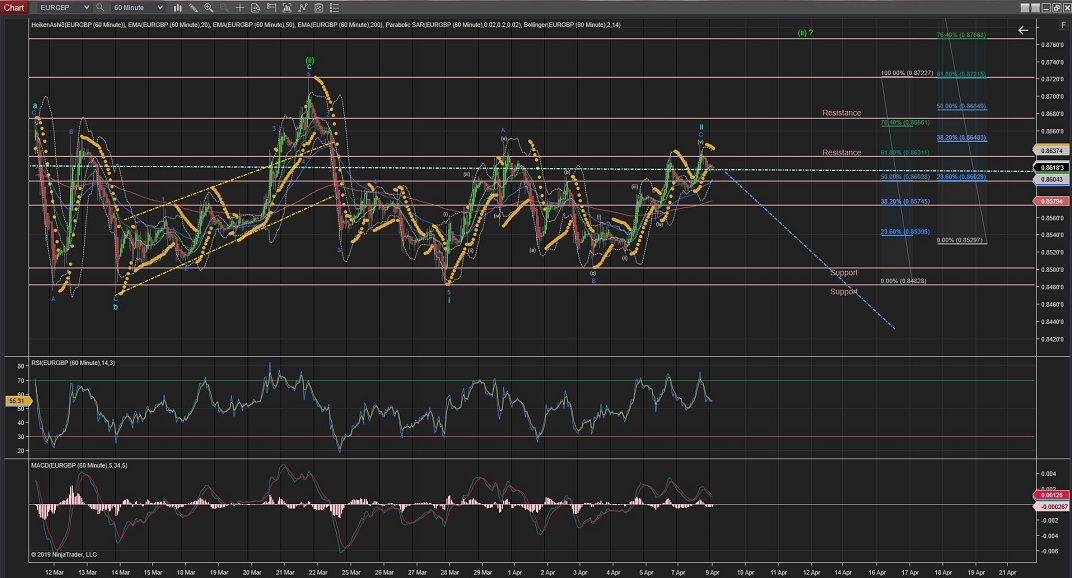
Task: Open the EURGBP instrument dropdown
Action: 64,8
